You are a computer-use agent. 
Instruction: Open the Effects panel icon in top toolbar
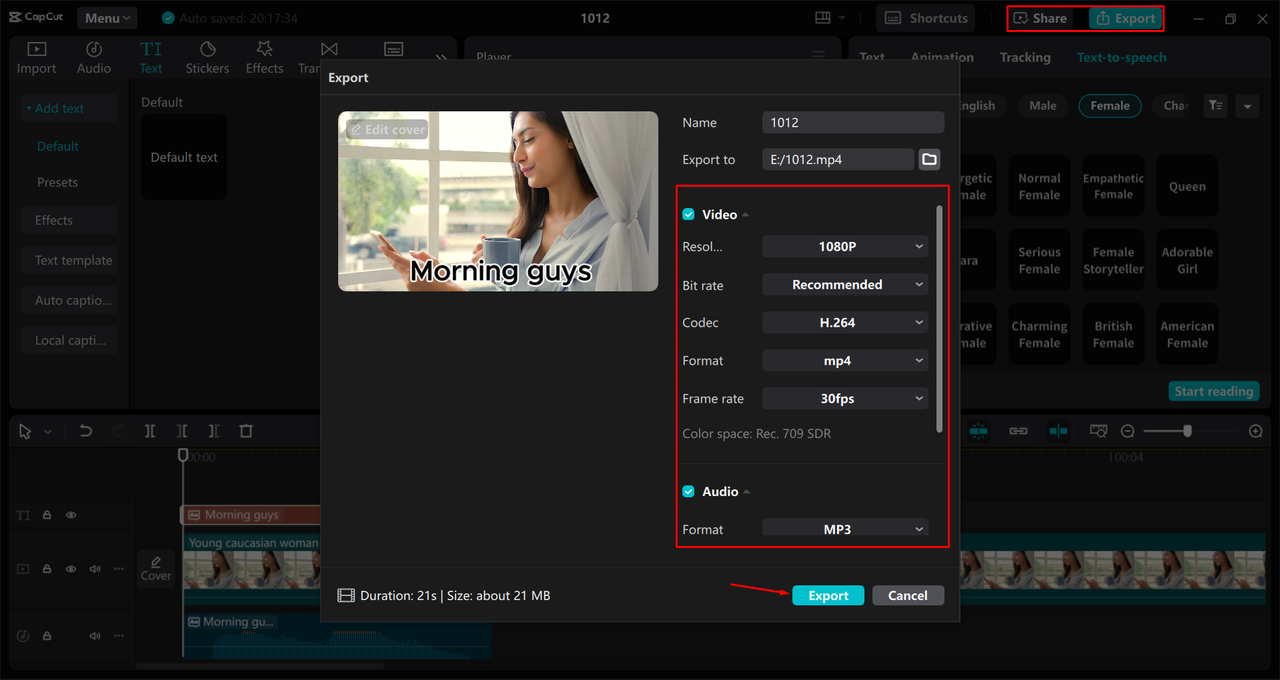click(265, 58)
